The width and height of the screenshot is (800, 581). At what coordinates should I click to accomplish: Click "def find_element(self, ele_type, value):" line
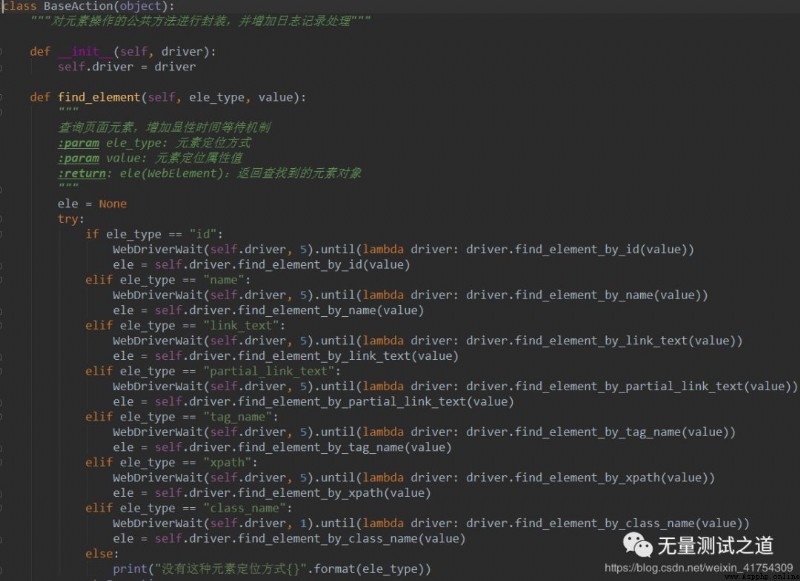(x=168, y=97)
